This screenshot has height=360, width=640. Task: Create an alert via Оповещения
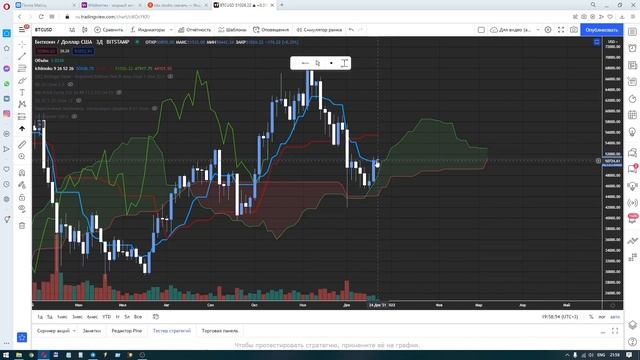click(x=271, y=30)
